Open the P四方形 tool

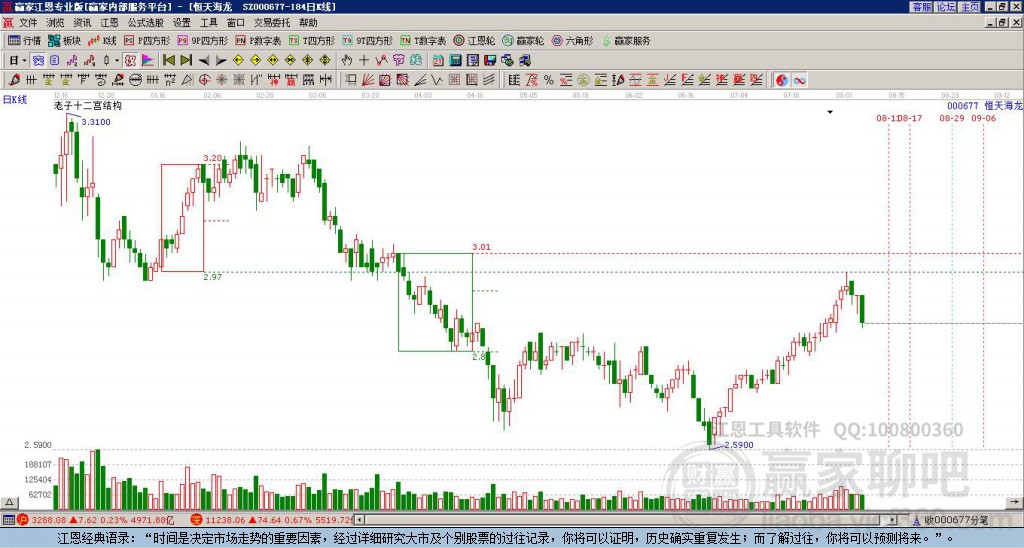pyautogui.click(x=147, y=40)
